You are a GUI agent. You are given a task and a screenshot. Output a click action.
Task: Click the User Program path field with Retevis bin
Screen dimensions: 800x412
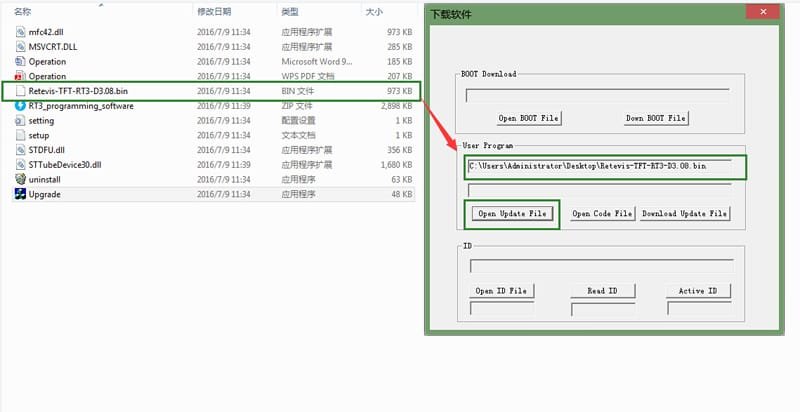[599, 166]
